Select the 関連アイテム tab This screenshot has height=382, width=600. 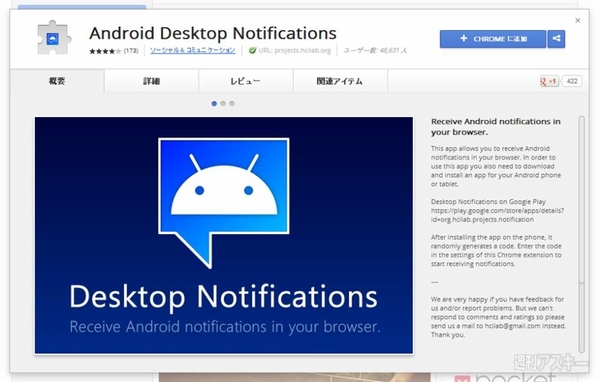pyautogui.click(x=340, y=81)
